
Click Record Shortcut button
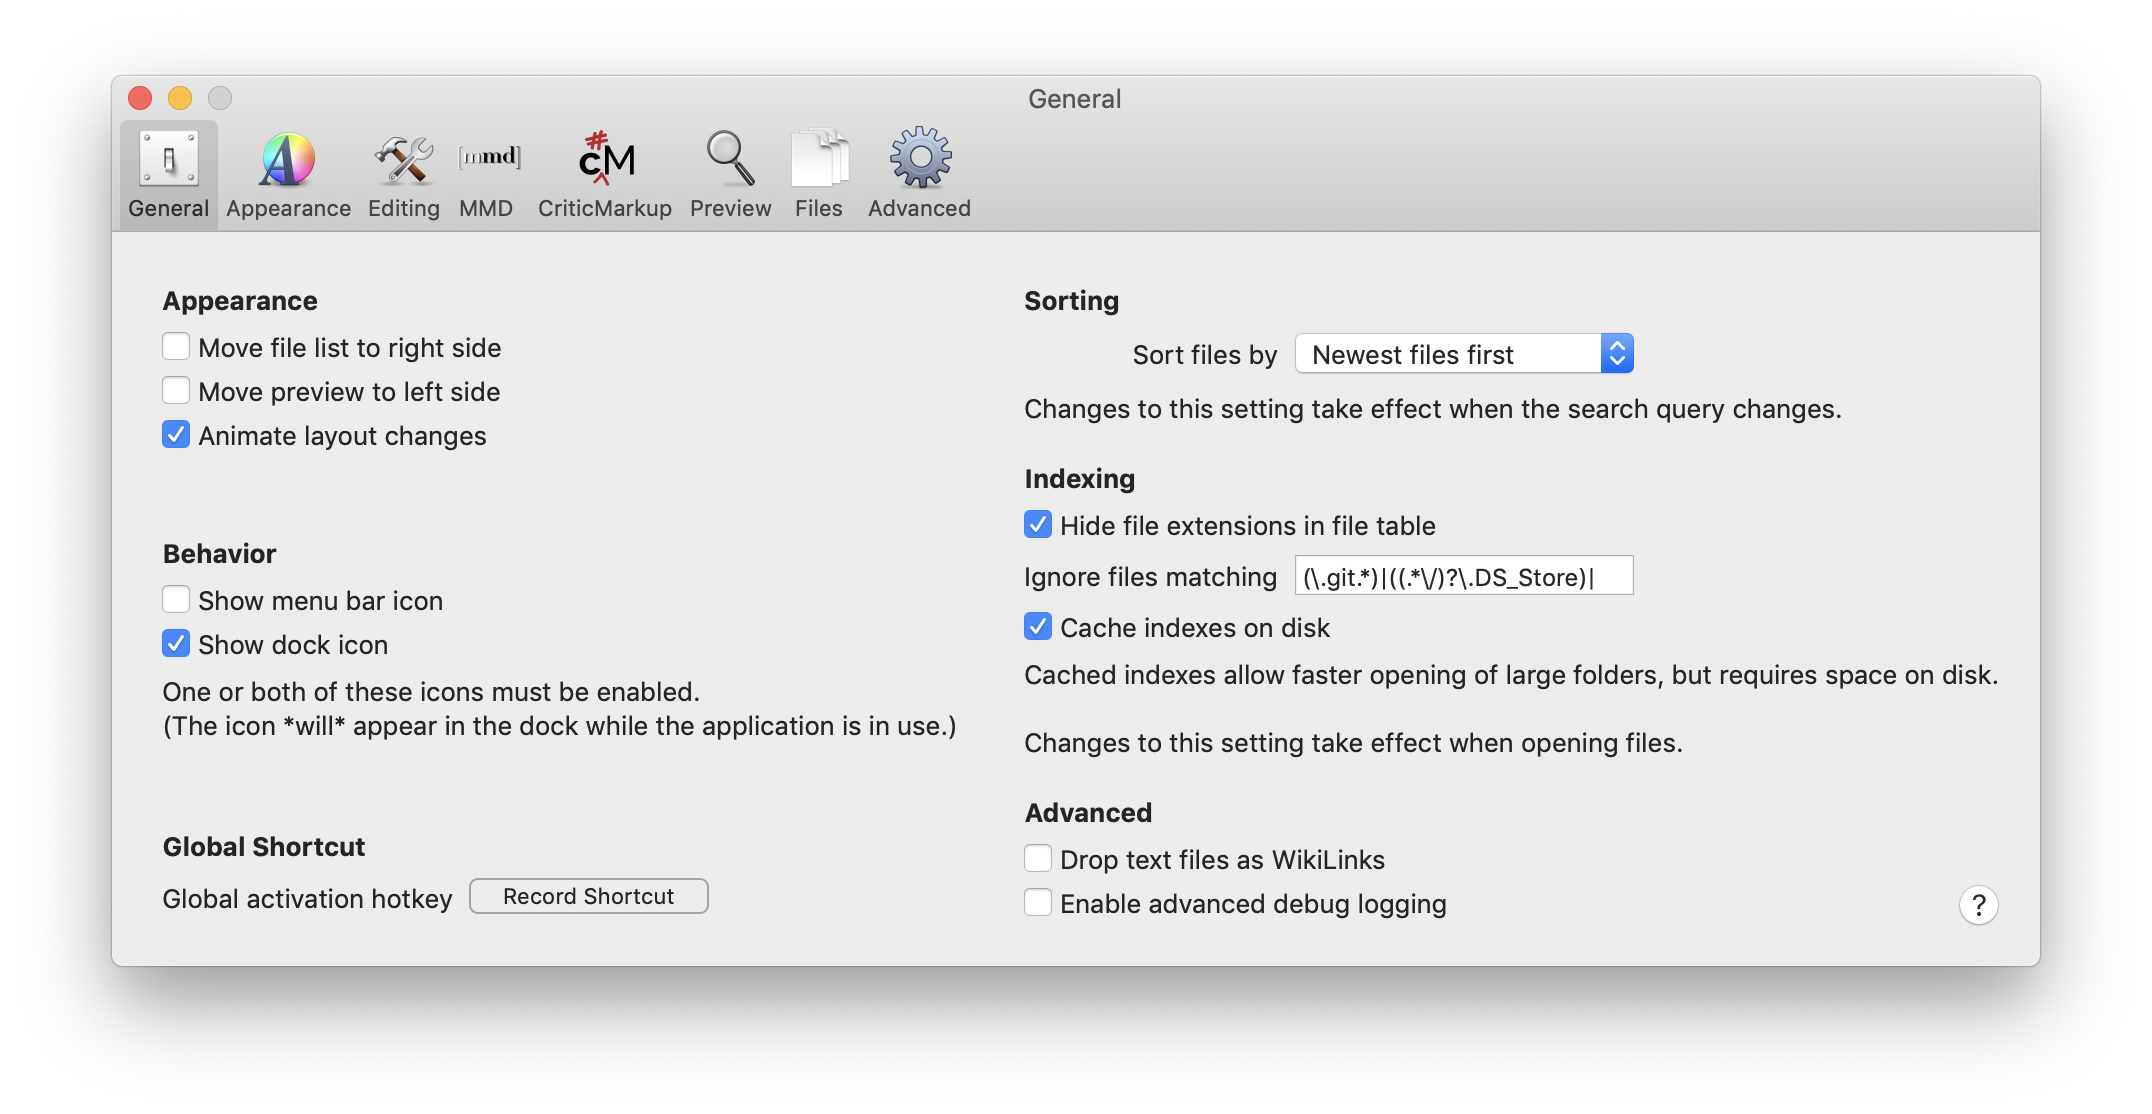(588, 896)
